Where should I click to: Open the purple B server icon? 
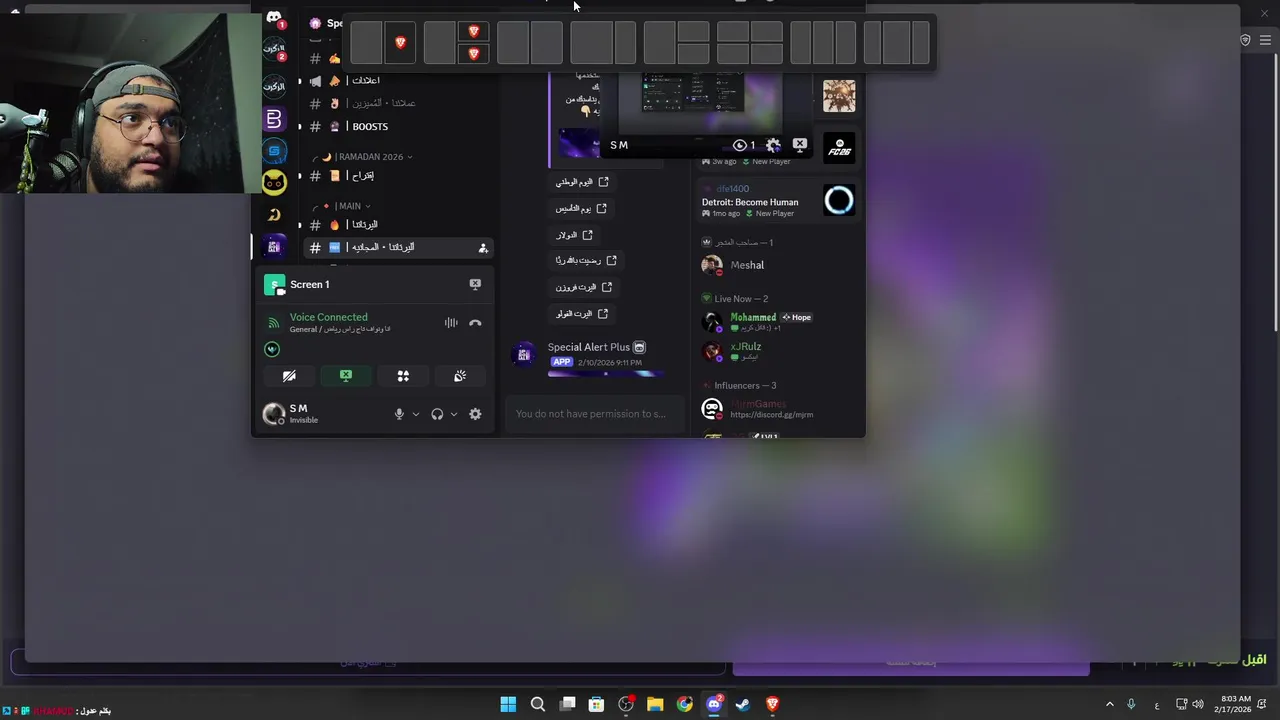(x=274, y=119)
